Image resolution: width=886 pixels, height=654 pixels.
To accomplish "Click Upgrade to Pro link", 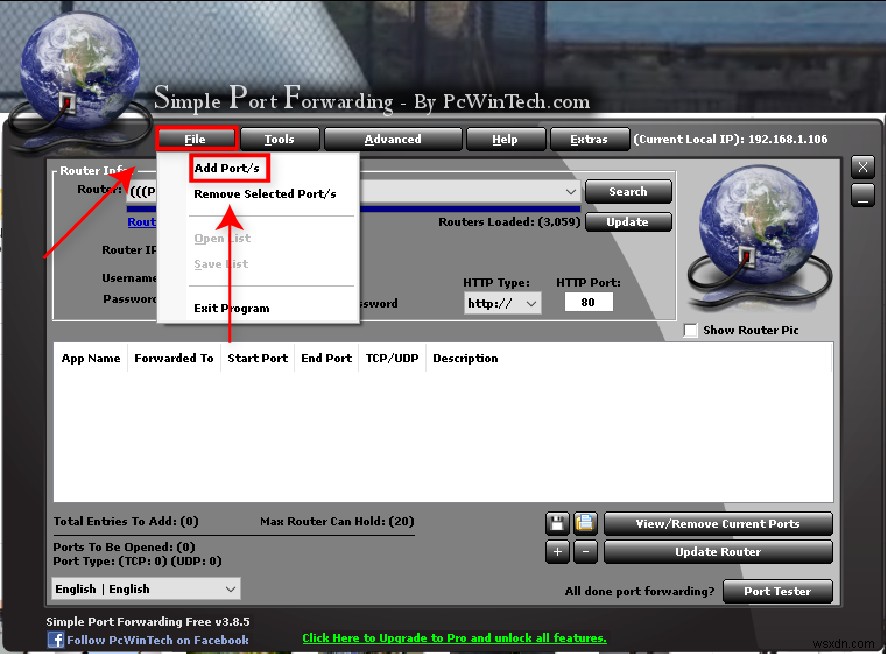I will [454, 638].
